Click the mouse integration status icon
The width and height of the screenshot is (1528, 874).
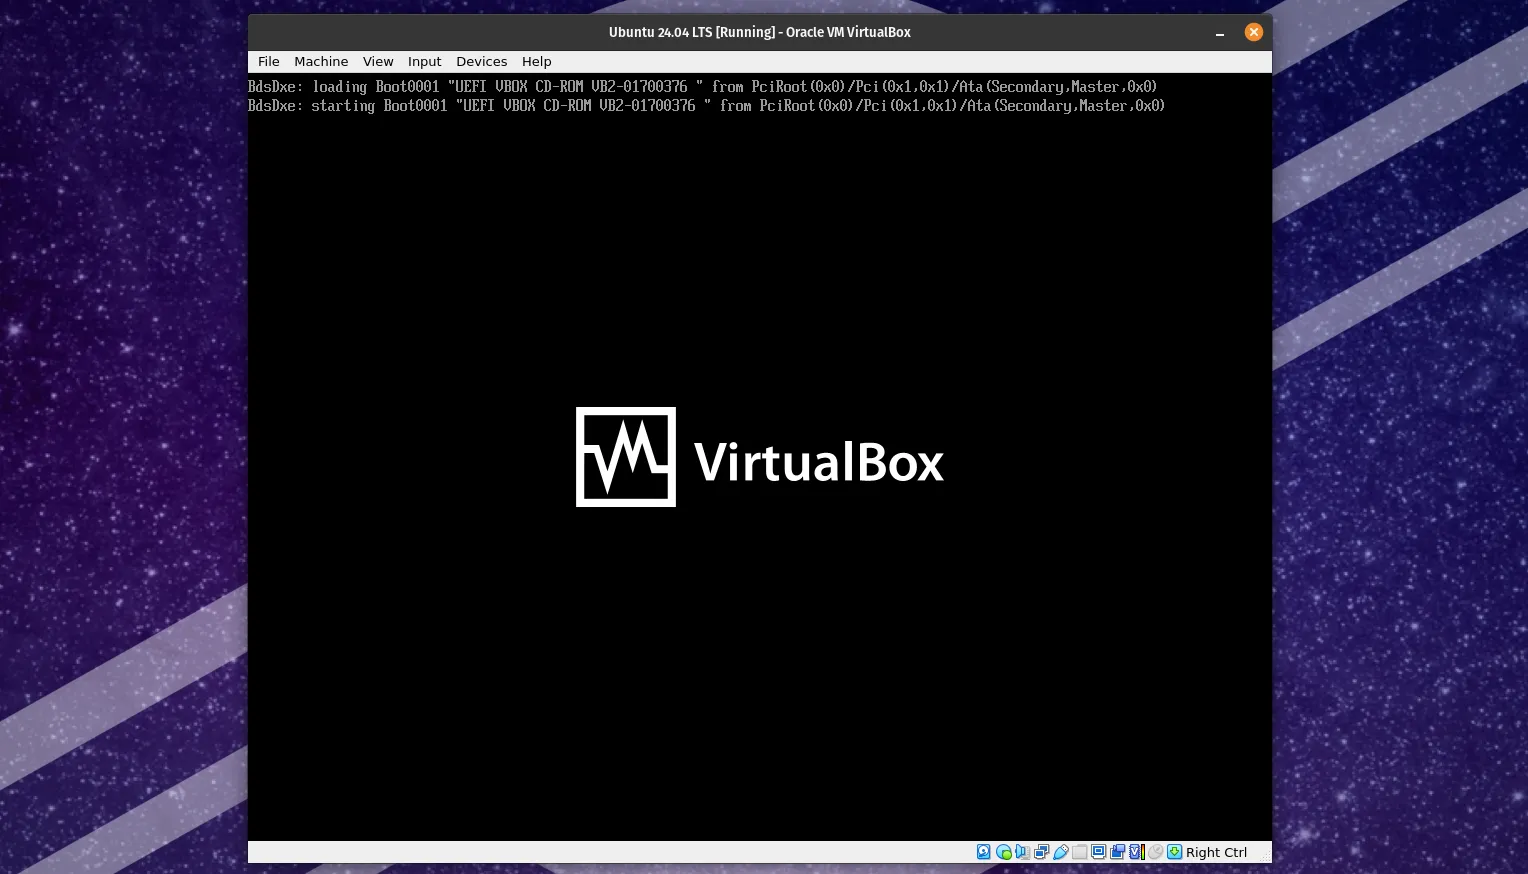1155,851
